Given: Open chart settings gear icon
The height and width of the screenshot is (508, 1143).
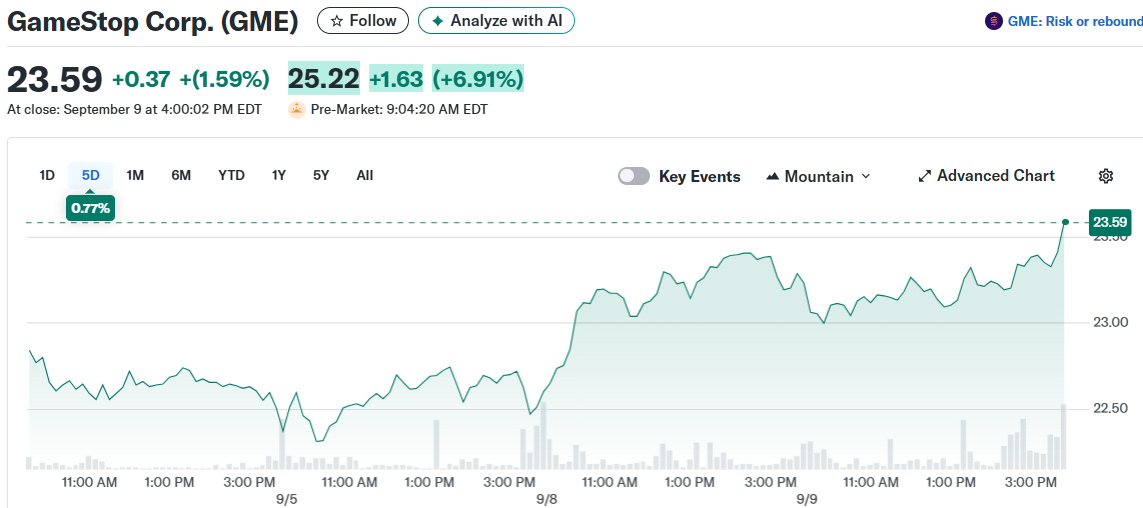Looking at the screenshot, I should (x=1106, y=176).
